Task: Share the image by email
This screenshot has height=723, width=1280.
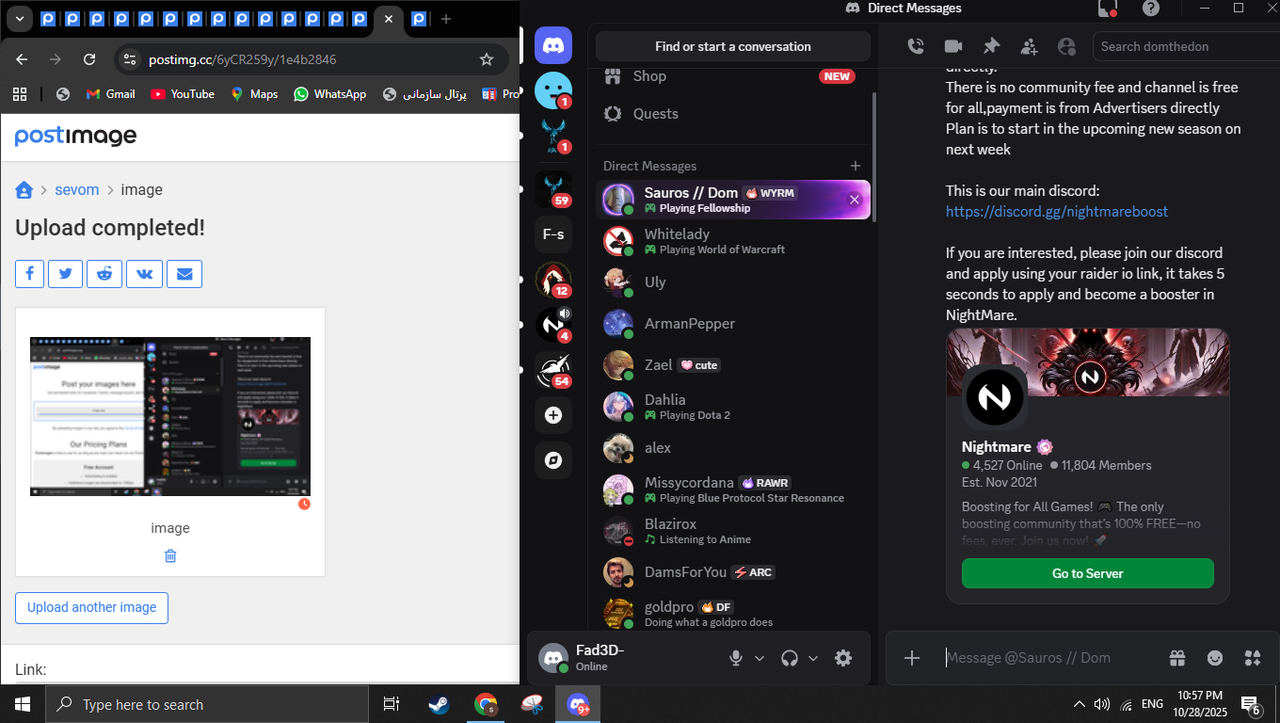Action: pyautogui.click(x=184, y=273)
